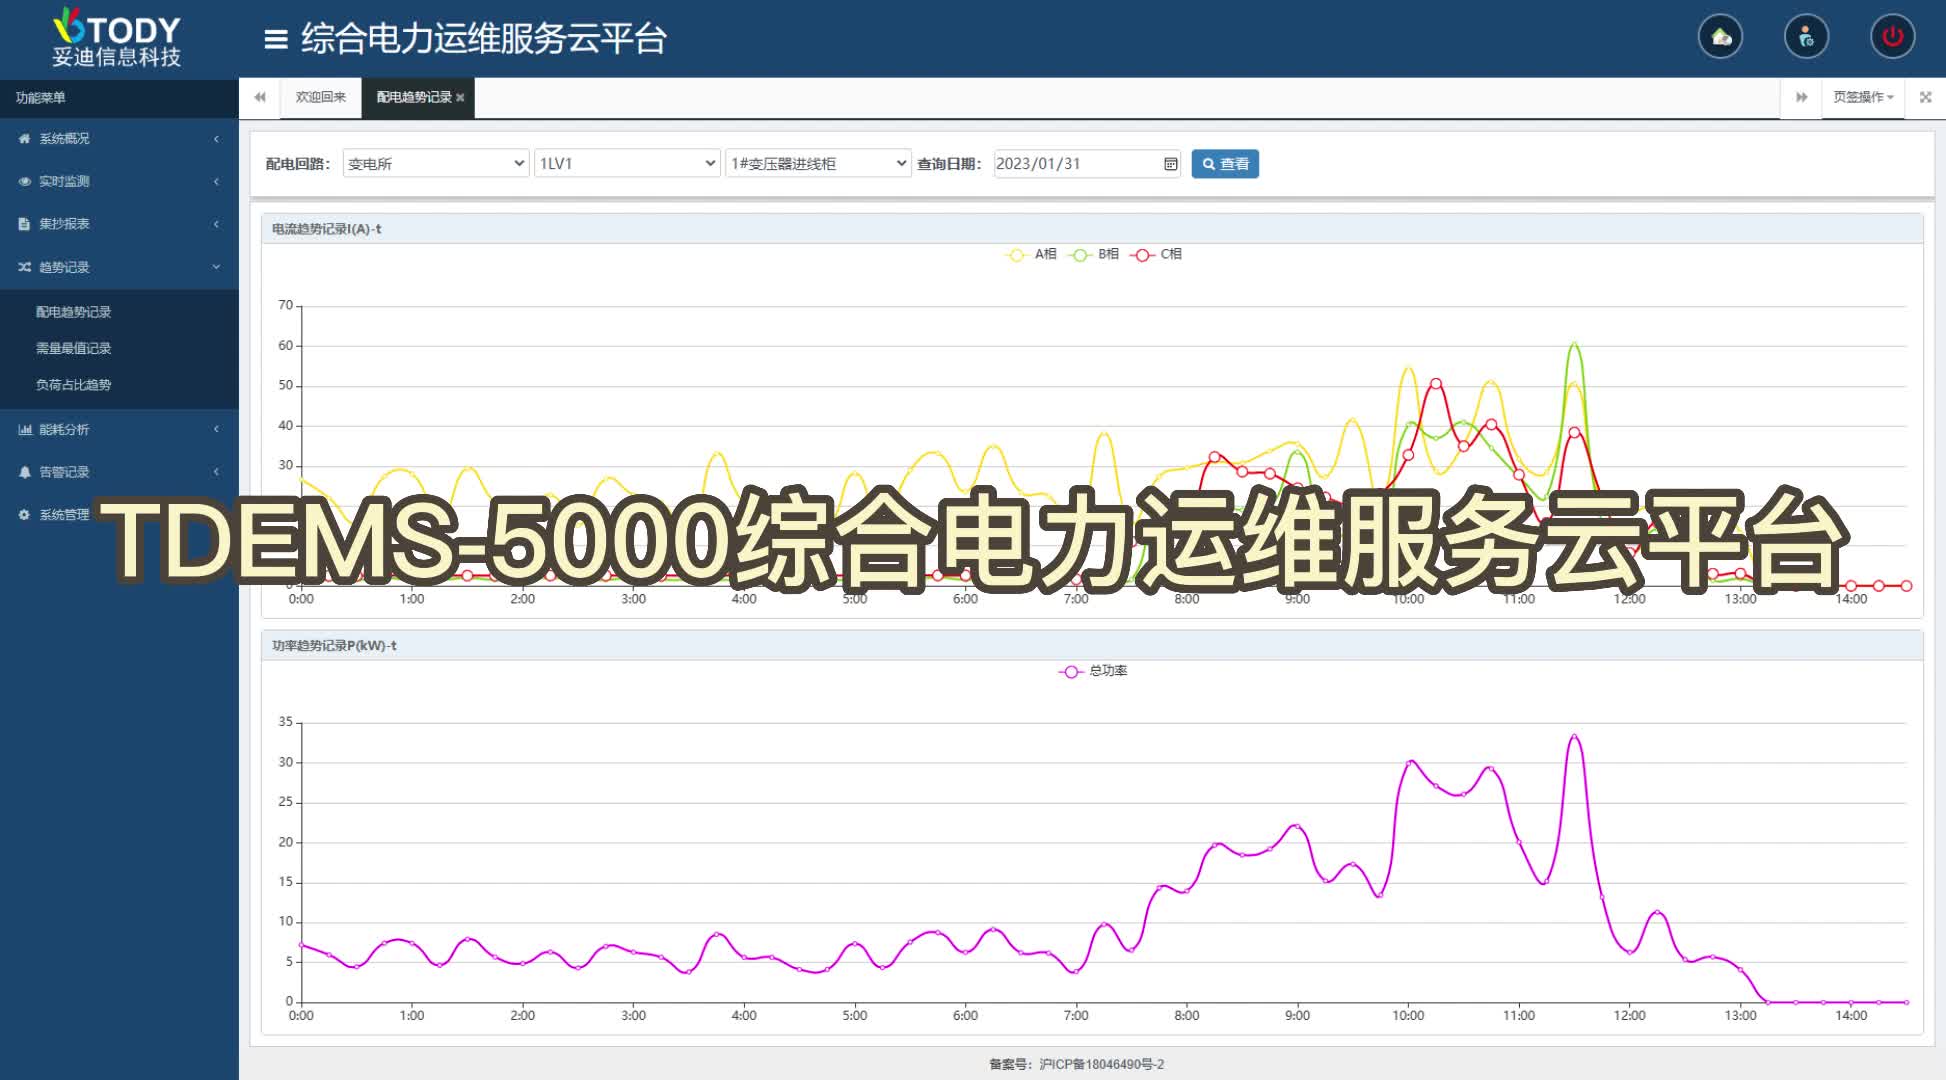Click the 系统管理 gear icon
This screenshot has width=1946, height=1080.
click(24, 514)
